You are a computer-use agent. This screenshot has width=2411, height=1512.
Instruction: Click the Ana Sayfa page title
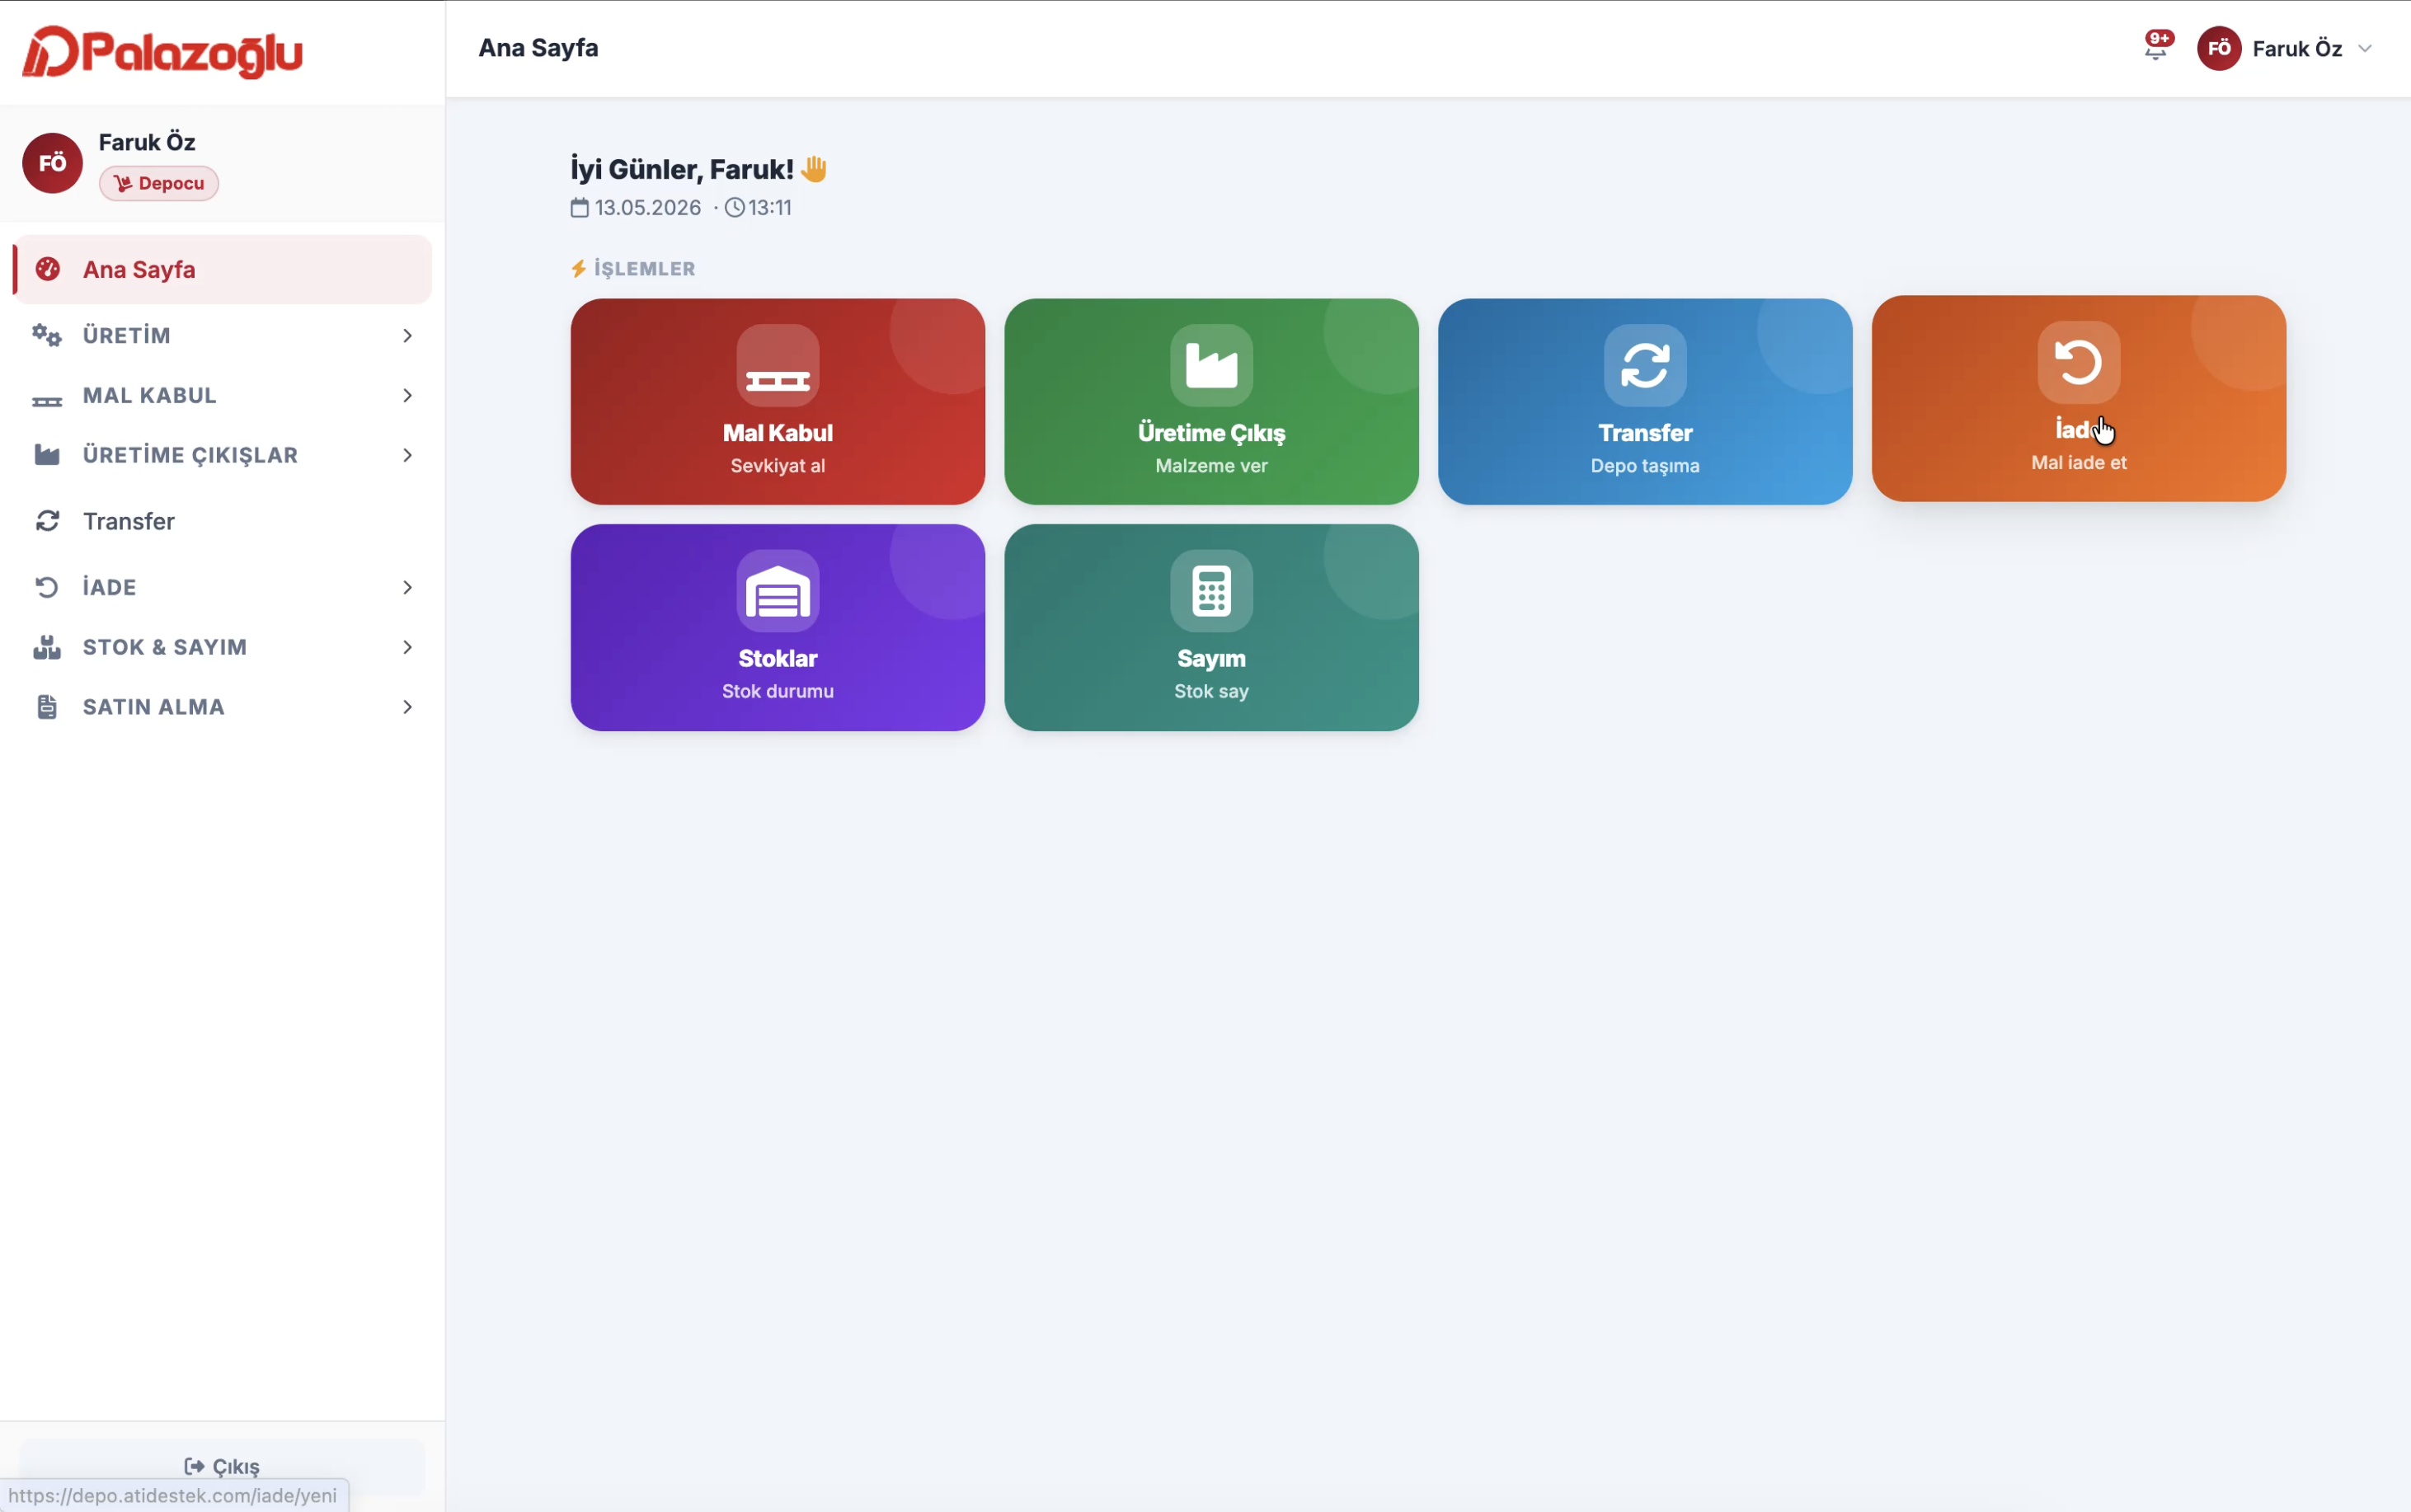[x=538, y=48]
